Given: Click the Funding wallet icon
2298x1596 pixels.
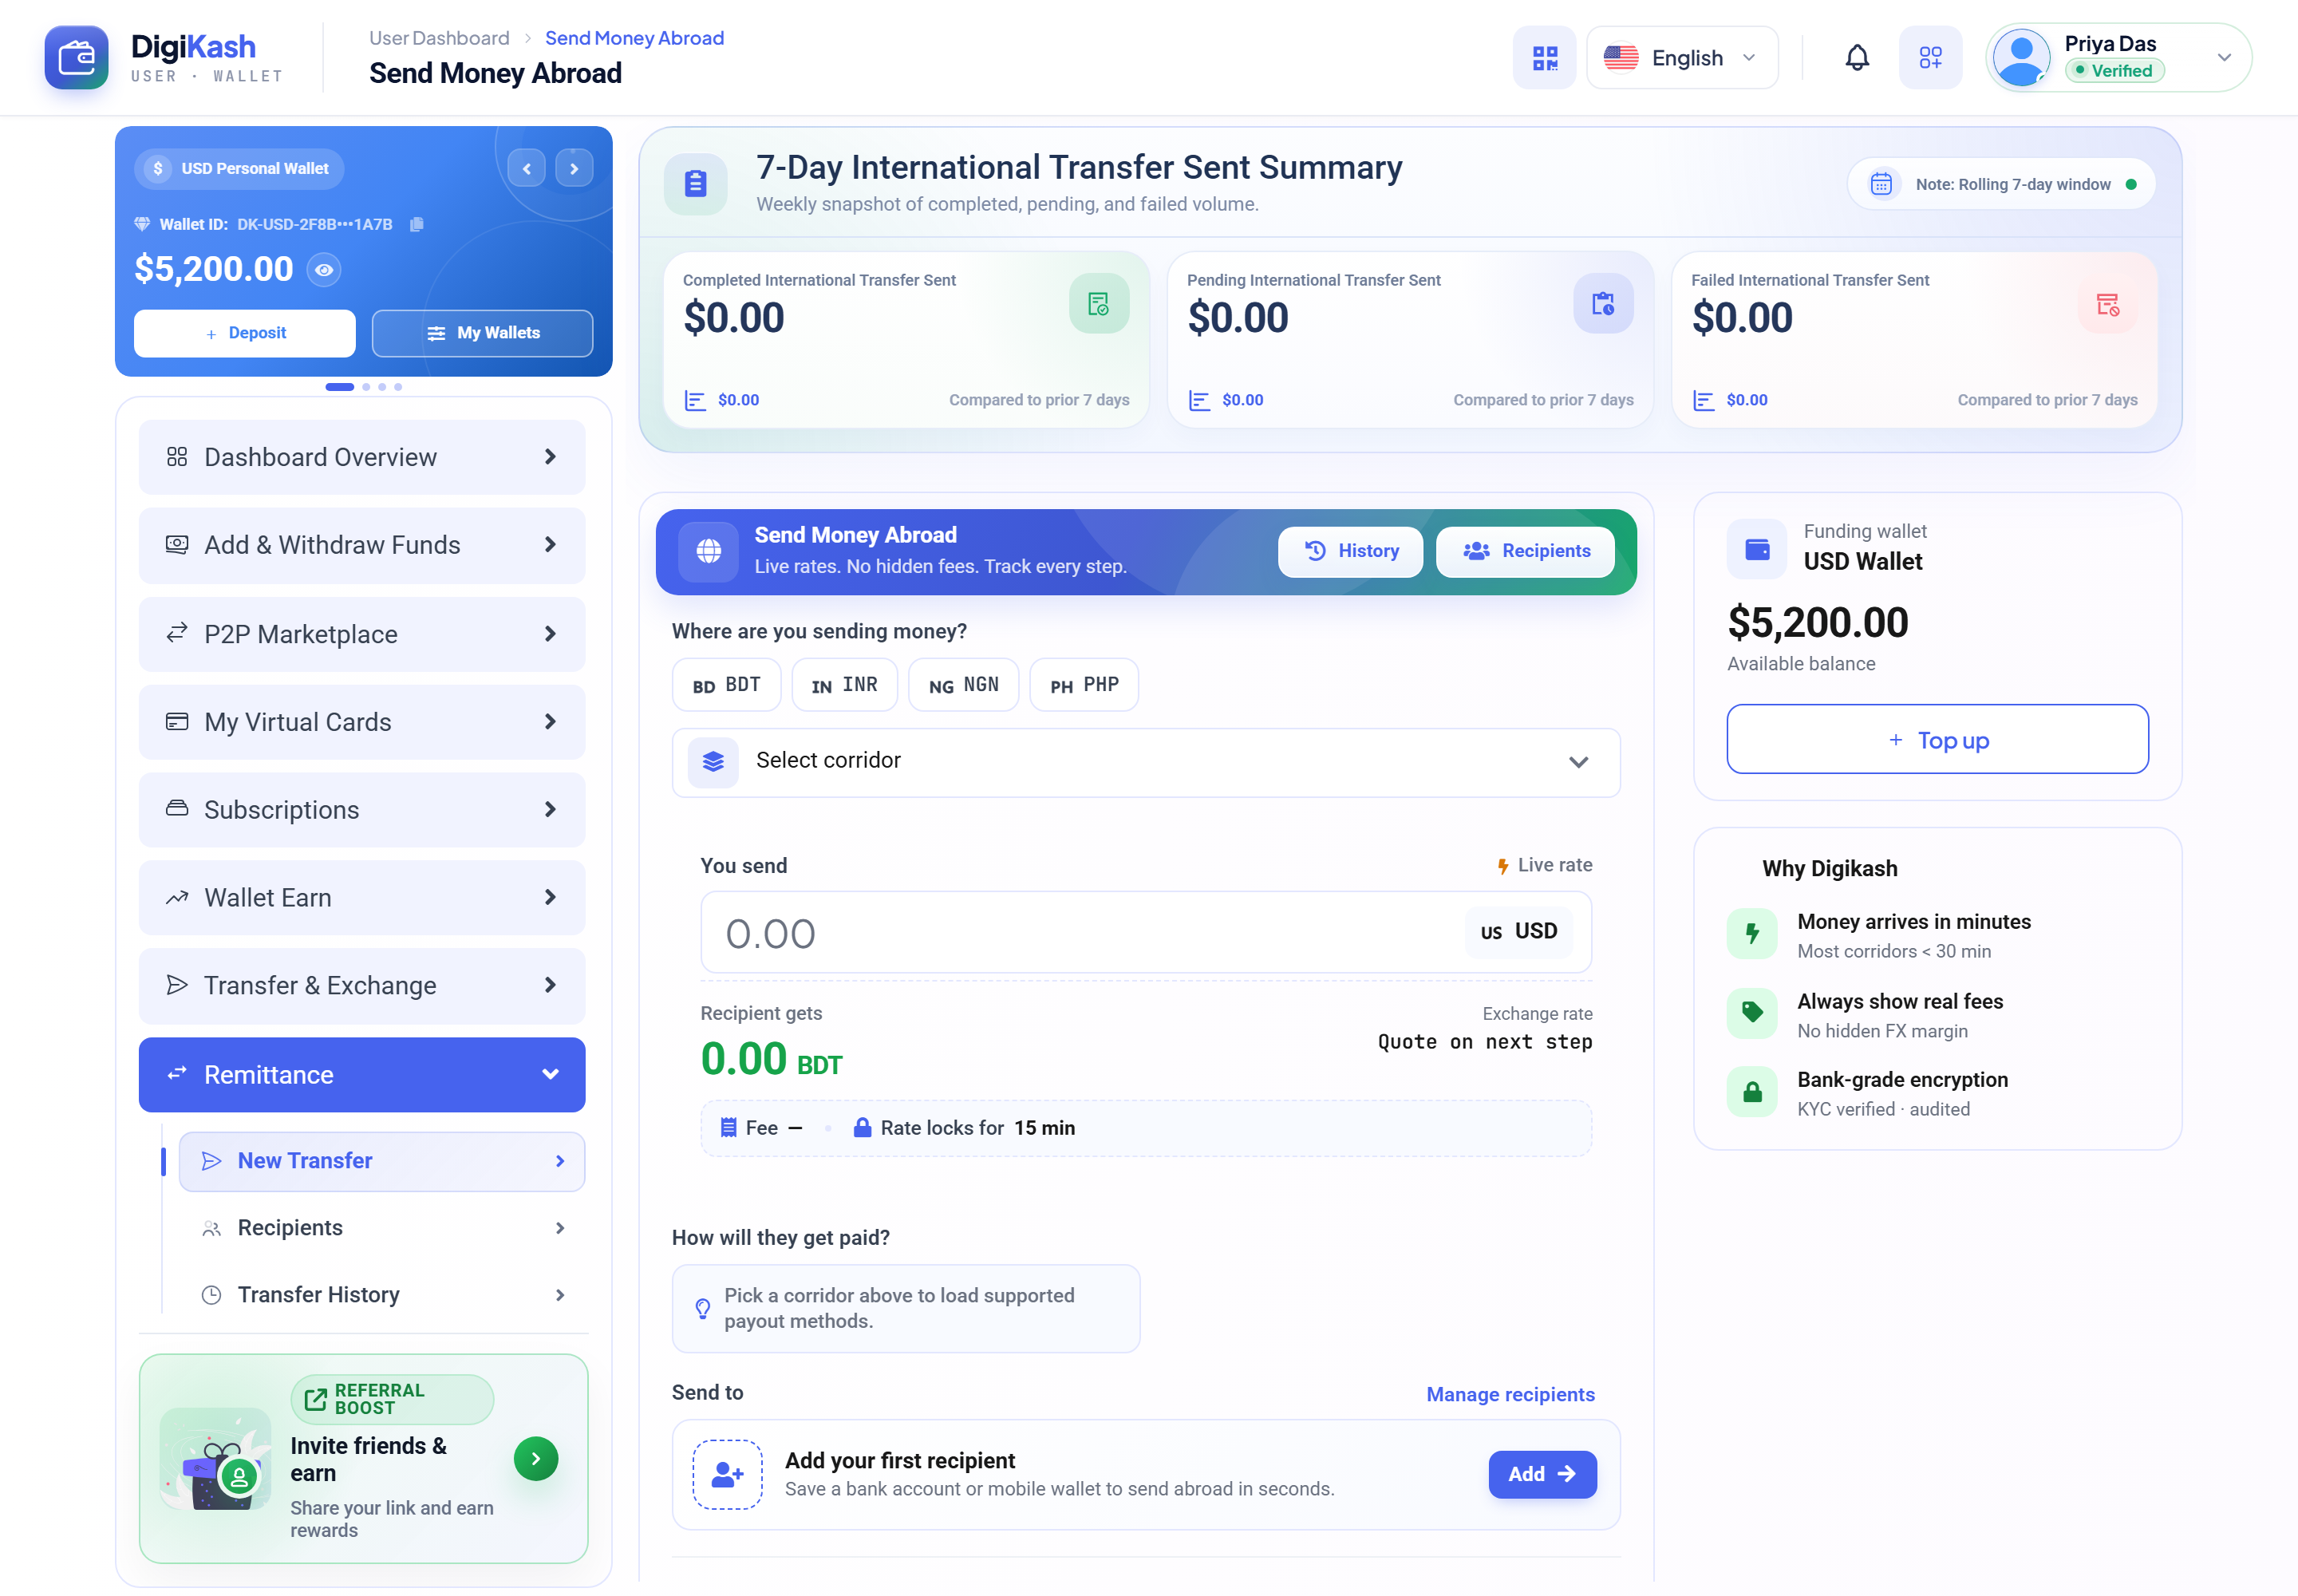Looking at the screenshot, I should (x=1756, y=549).
